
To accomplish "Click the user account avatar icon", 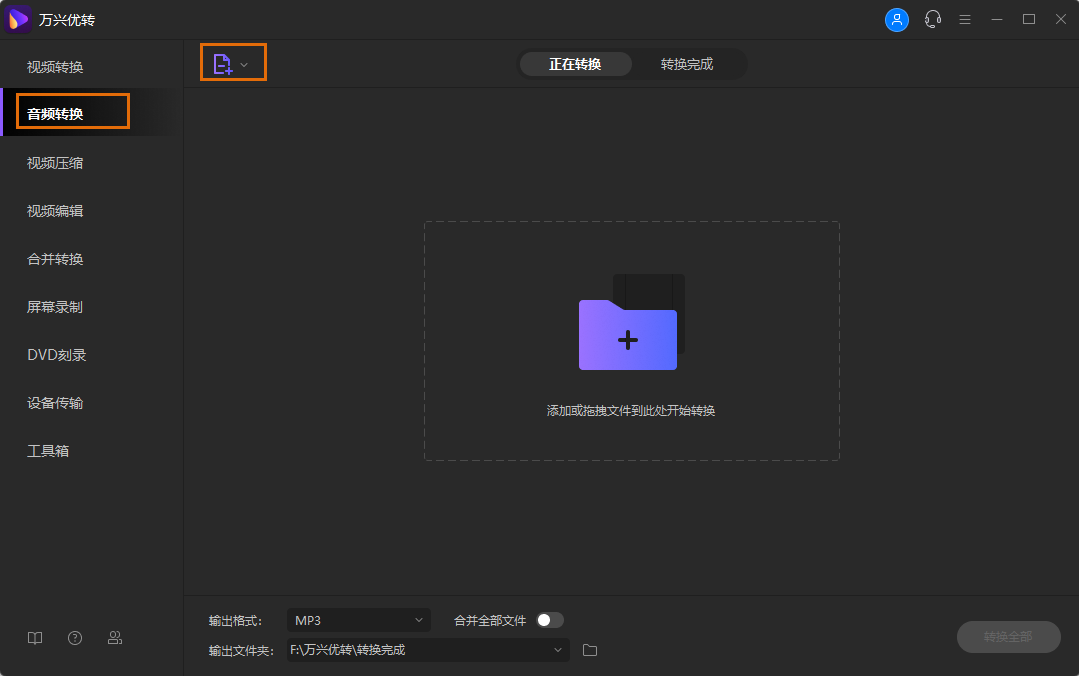I will (896, 19).
